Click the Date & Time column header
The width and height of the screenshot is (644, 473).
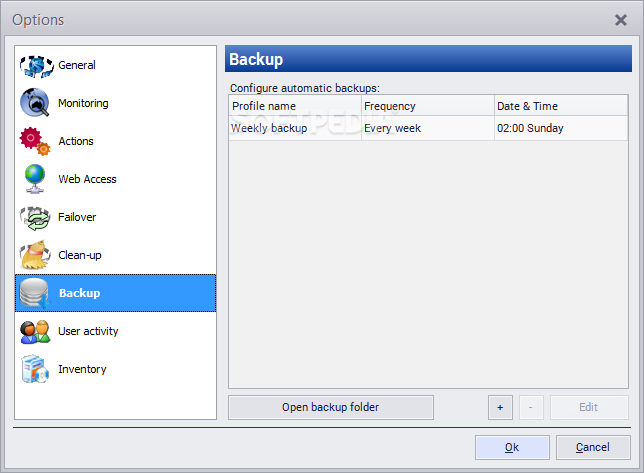point(561,106)
